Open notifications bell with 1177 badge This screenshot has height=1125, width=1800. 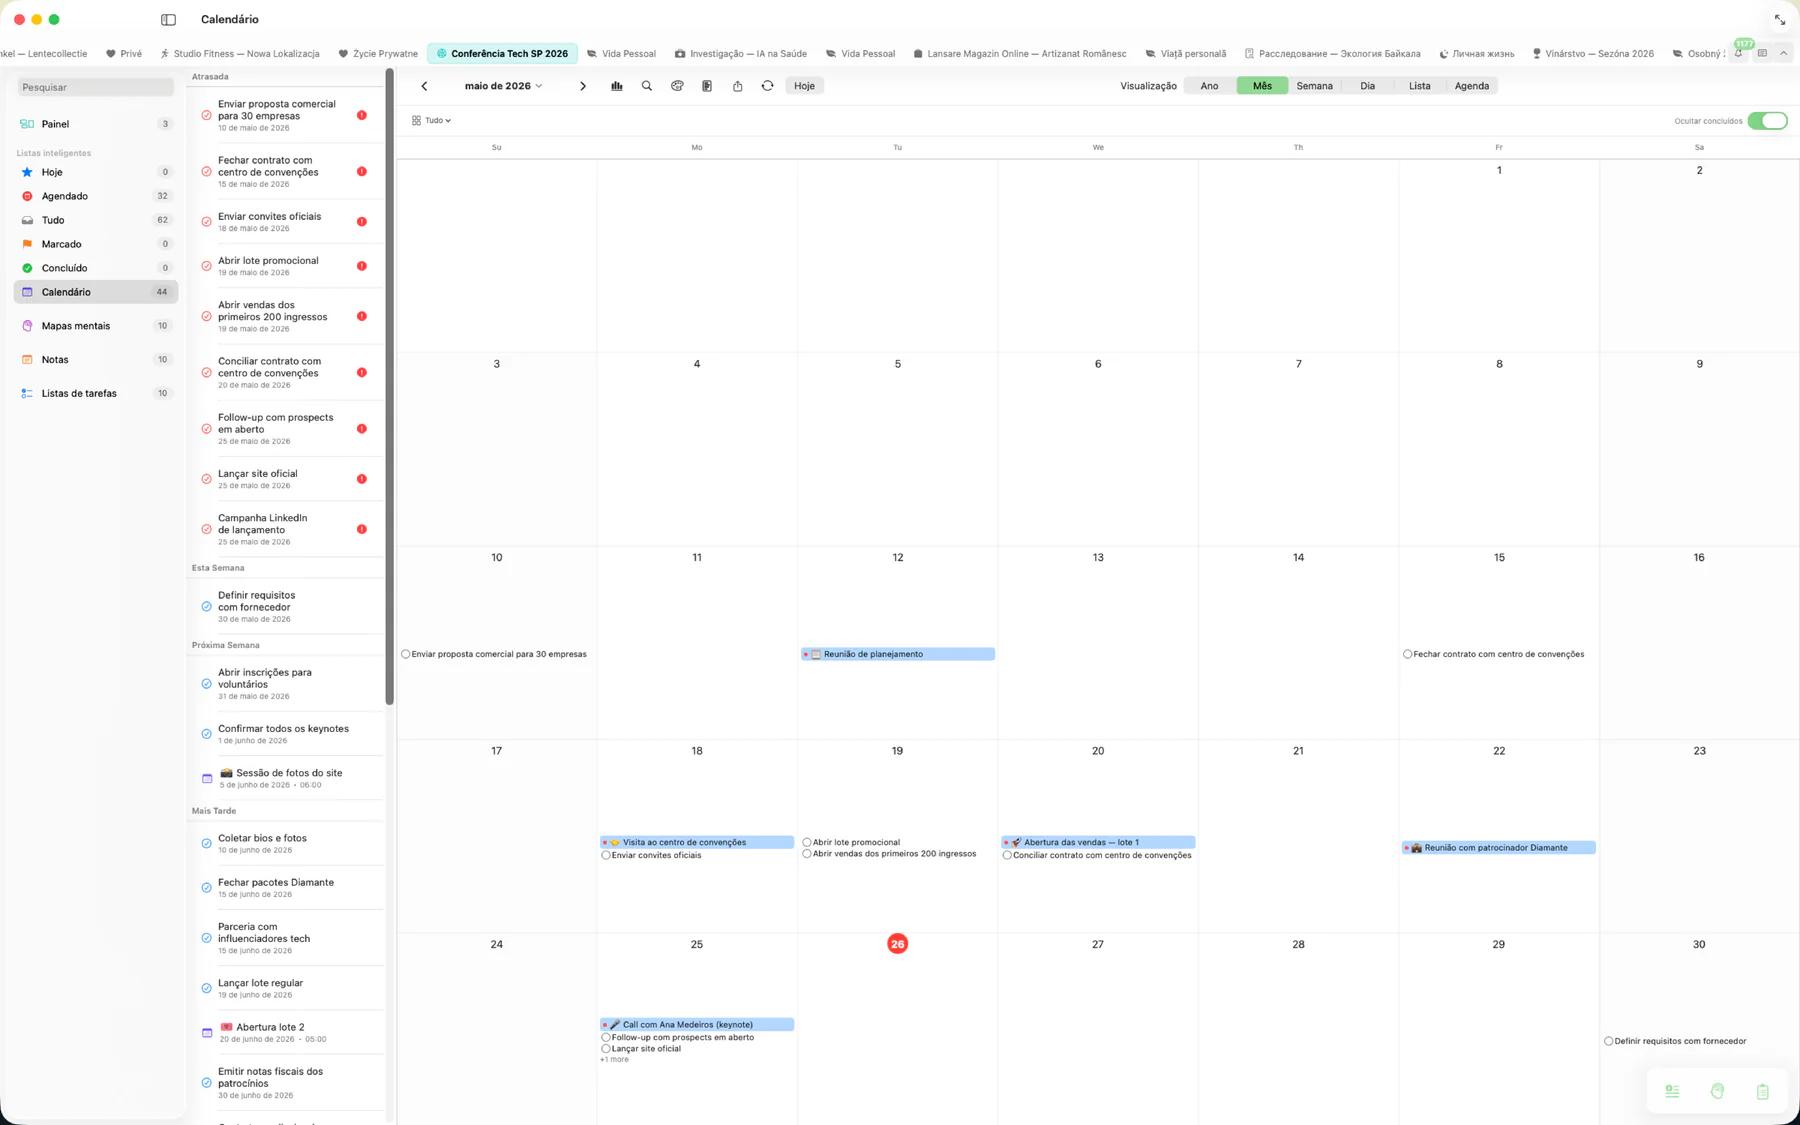pyautogui.click(x=1740, y=52)
